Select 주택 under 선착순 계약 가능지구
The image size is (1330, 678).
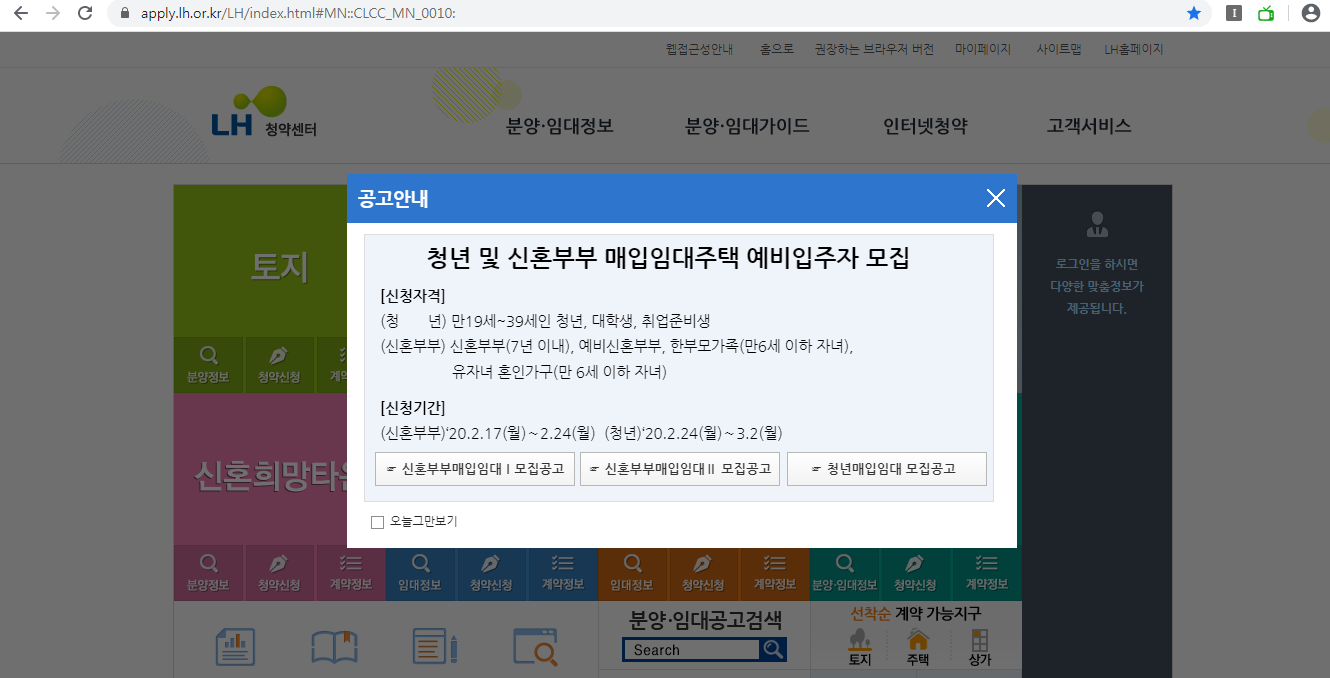tap(917, 648)
